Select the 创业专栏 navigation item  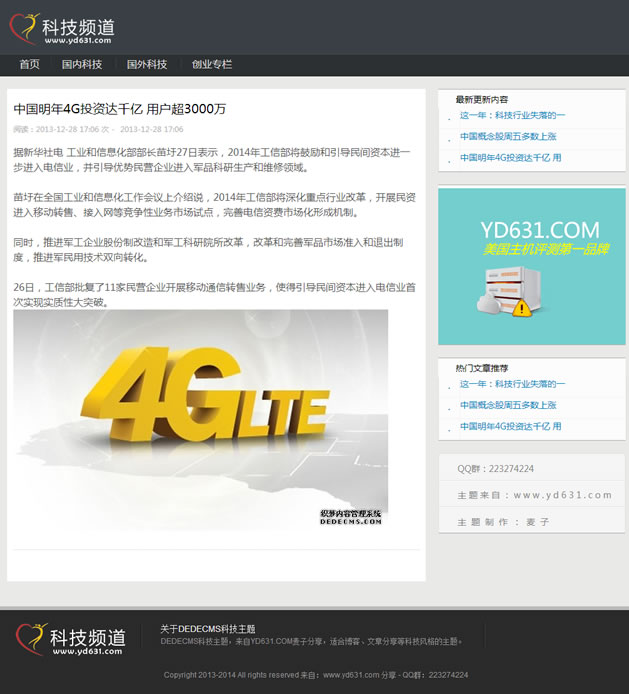212,65
